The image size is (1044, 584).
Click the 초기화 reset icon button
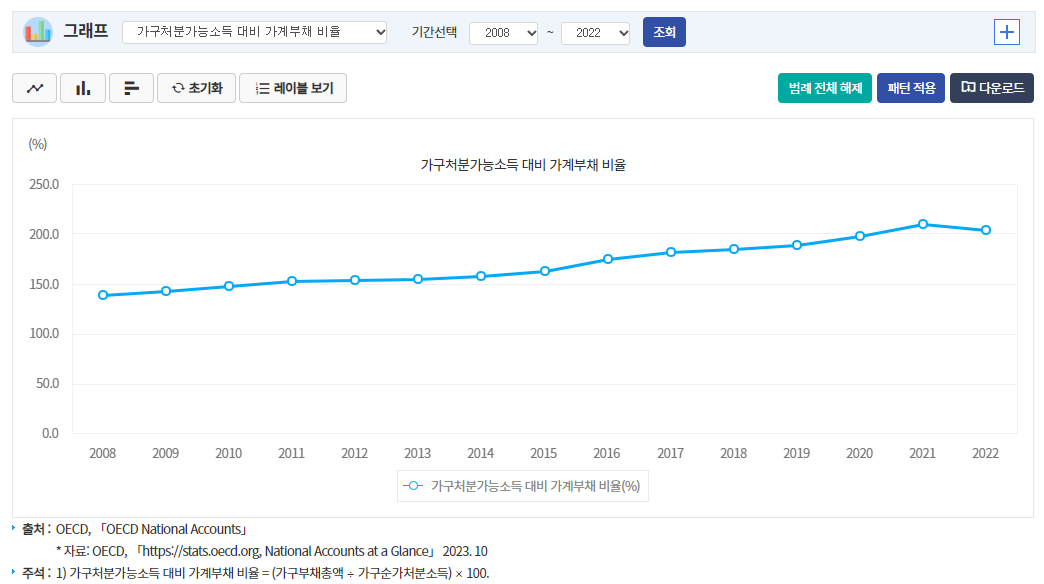[x=196, y=88]
